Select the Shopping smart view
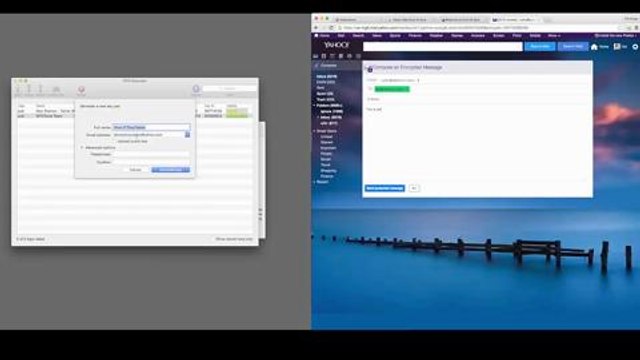The image size is (640, 360). coord(329,171)
